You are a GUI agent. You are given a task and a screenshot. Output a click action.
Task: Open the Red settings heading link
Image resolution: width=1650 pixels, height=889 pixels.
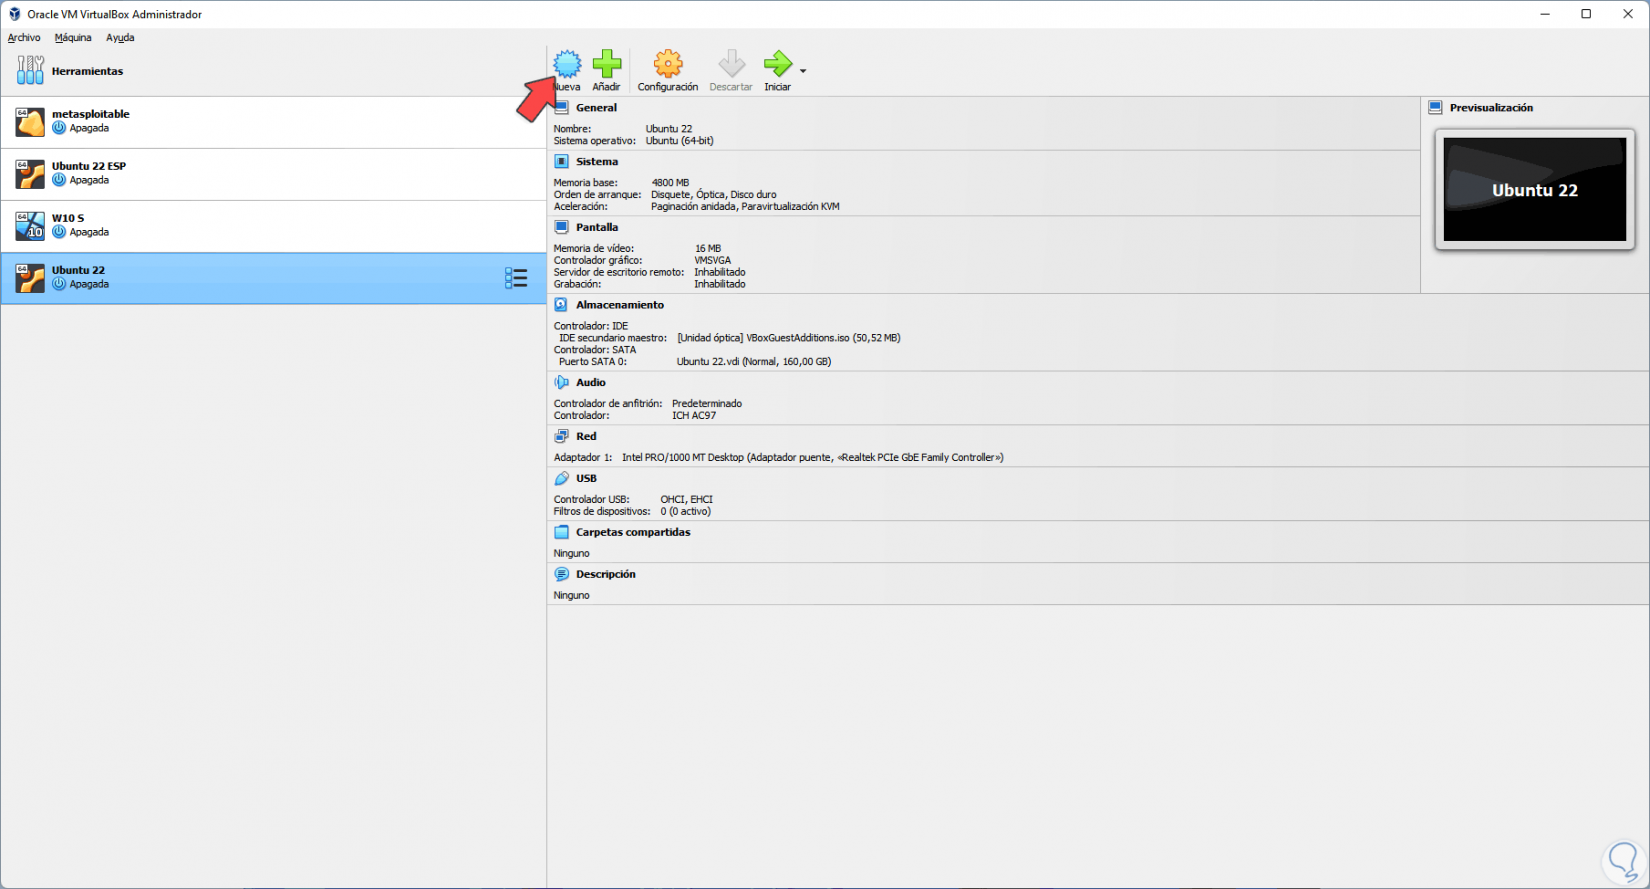tap(586, 437)
